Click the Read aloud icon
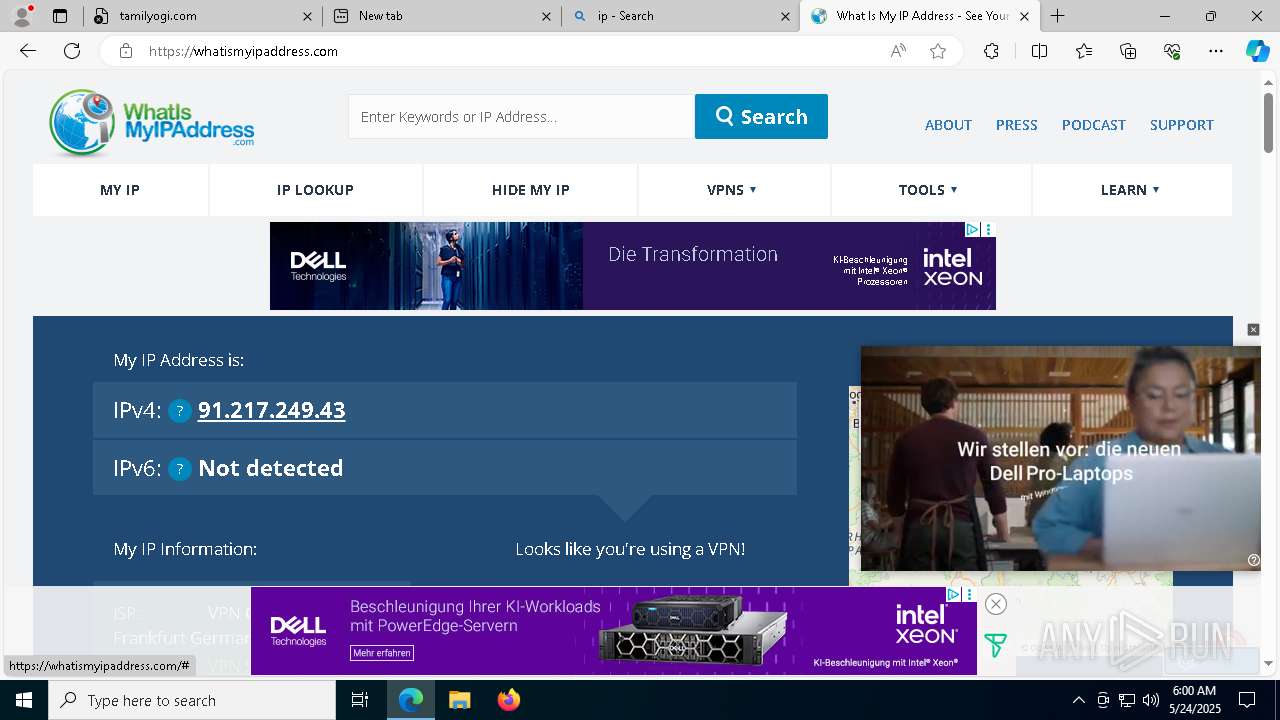The image size is (1280, 720). 898,51
